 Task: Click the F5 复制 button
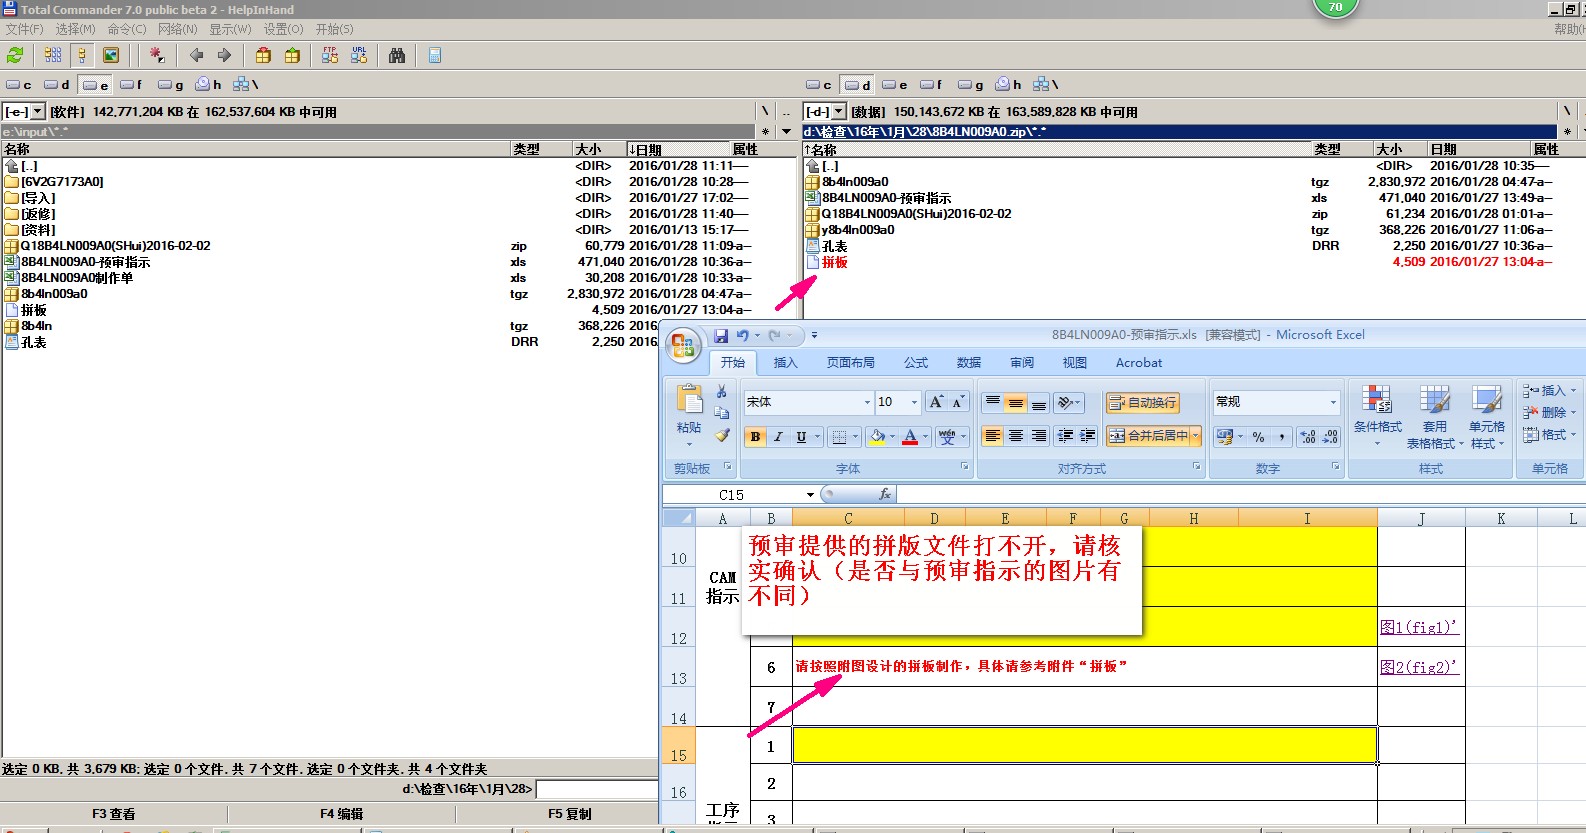(570, 814)
